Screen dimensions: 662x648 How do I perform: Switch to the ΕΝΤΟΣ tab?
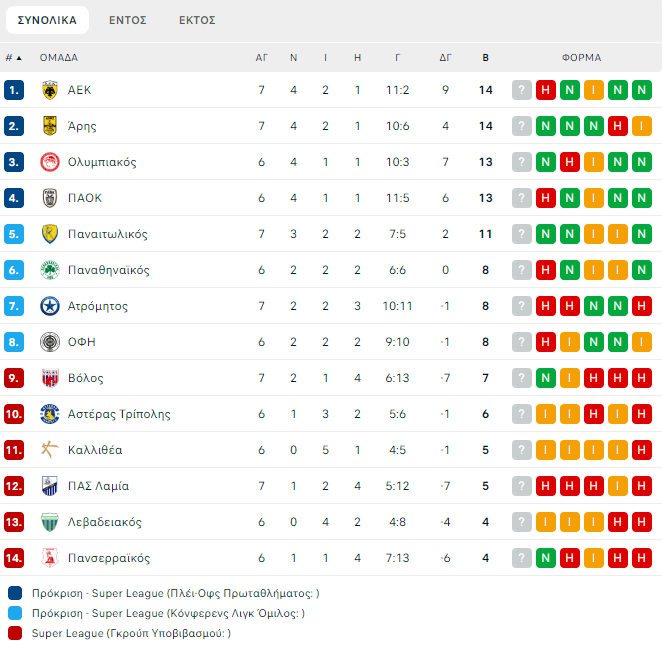click(128, 20)
